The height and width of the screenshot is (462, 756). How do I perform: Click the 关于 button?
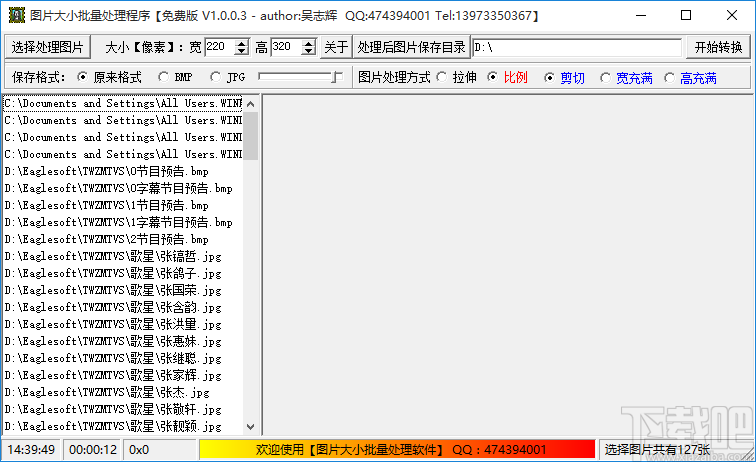pyautogui.click(x=336, y=47)
